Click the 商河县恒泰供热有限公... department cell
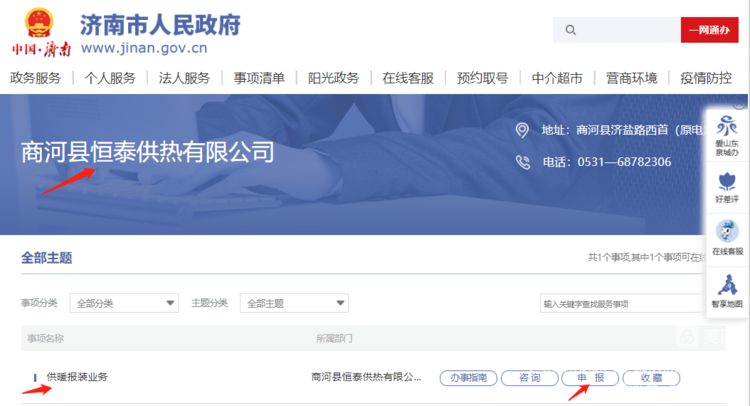The image size is (750, 406). click(366, 377)
